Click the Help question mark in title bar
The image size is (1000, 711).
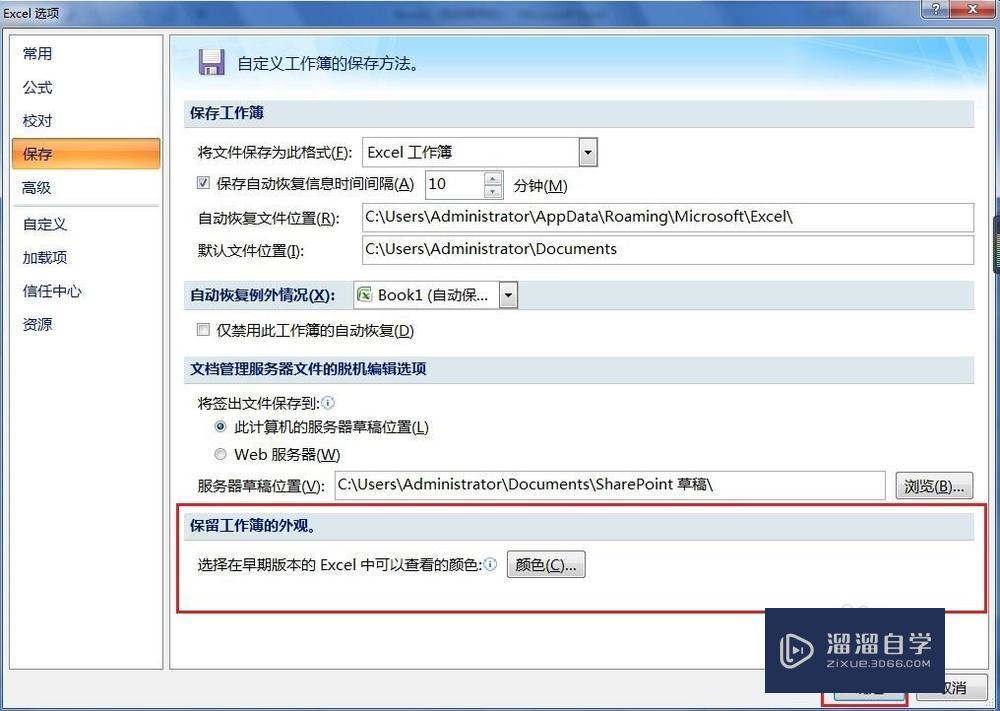(937, 10)
